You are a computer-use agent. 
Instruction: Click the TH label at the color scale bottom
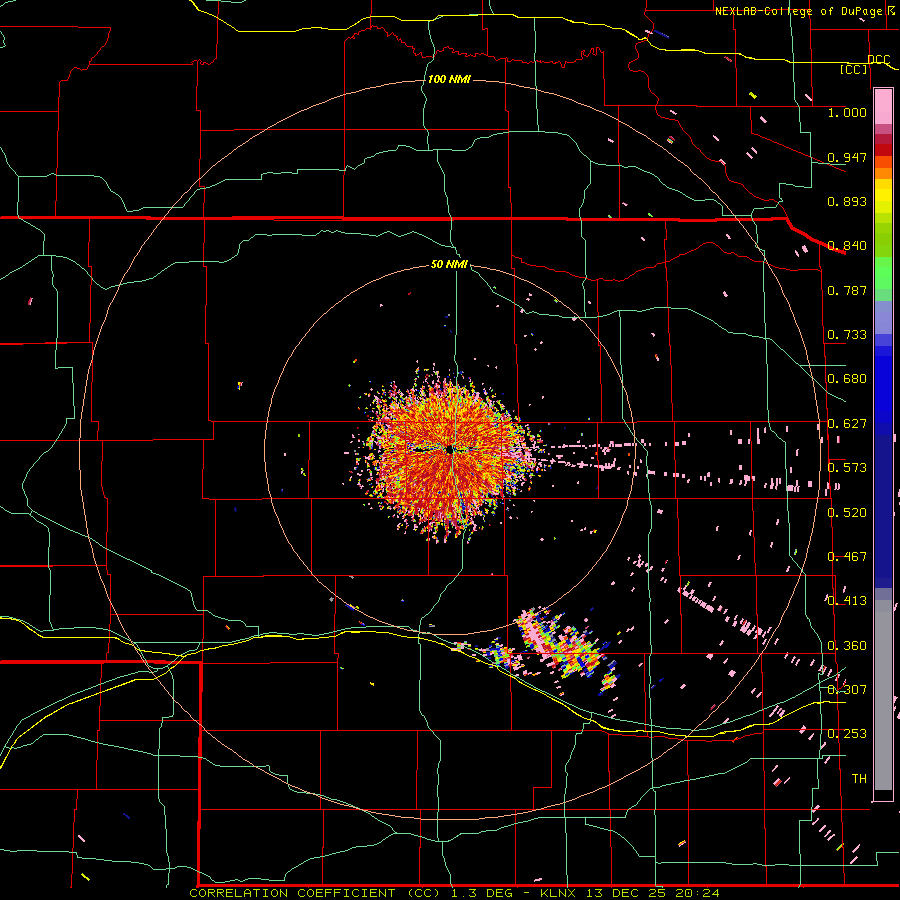coord(859,779)
